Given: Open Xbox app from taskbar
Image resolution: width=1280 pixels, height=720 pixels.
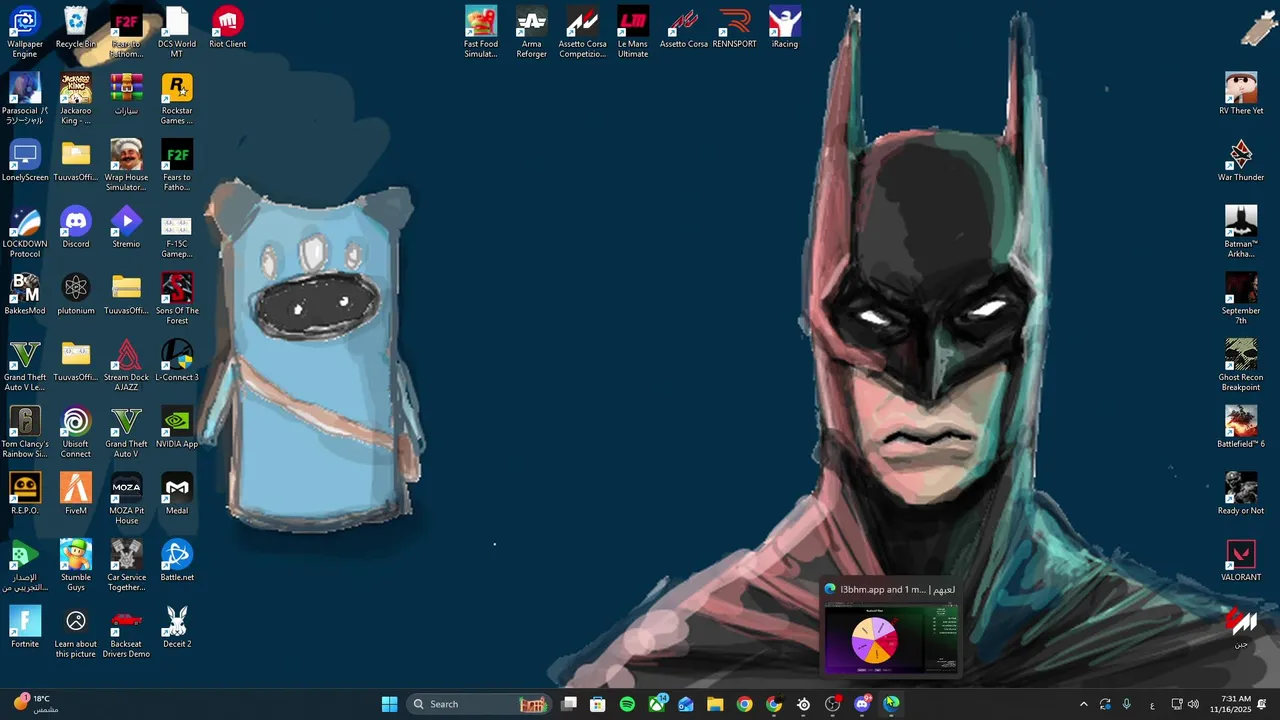Looking at the screenshot, I should (x=657, y=704).
